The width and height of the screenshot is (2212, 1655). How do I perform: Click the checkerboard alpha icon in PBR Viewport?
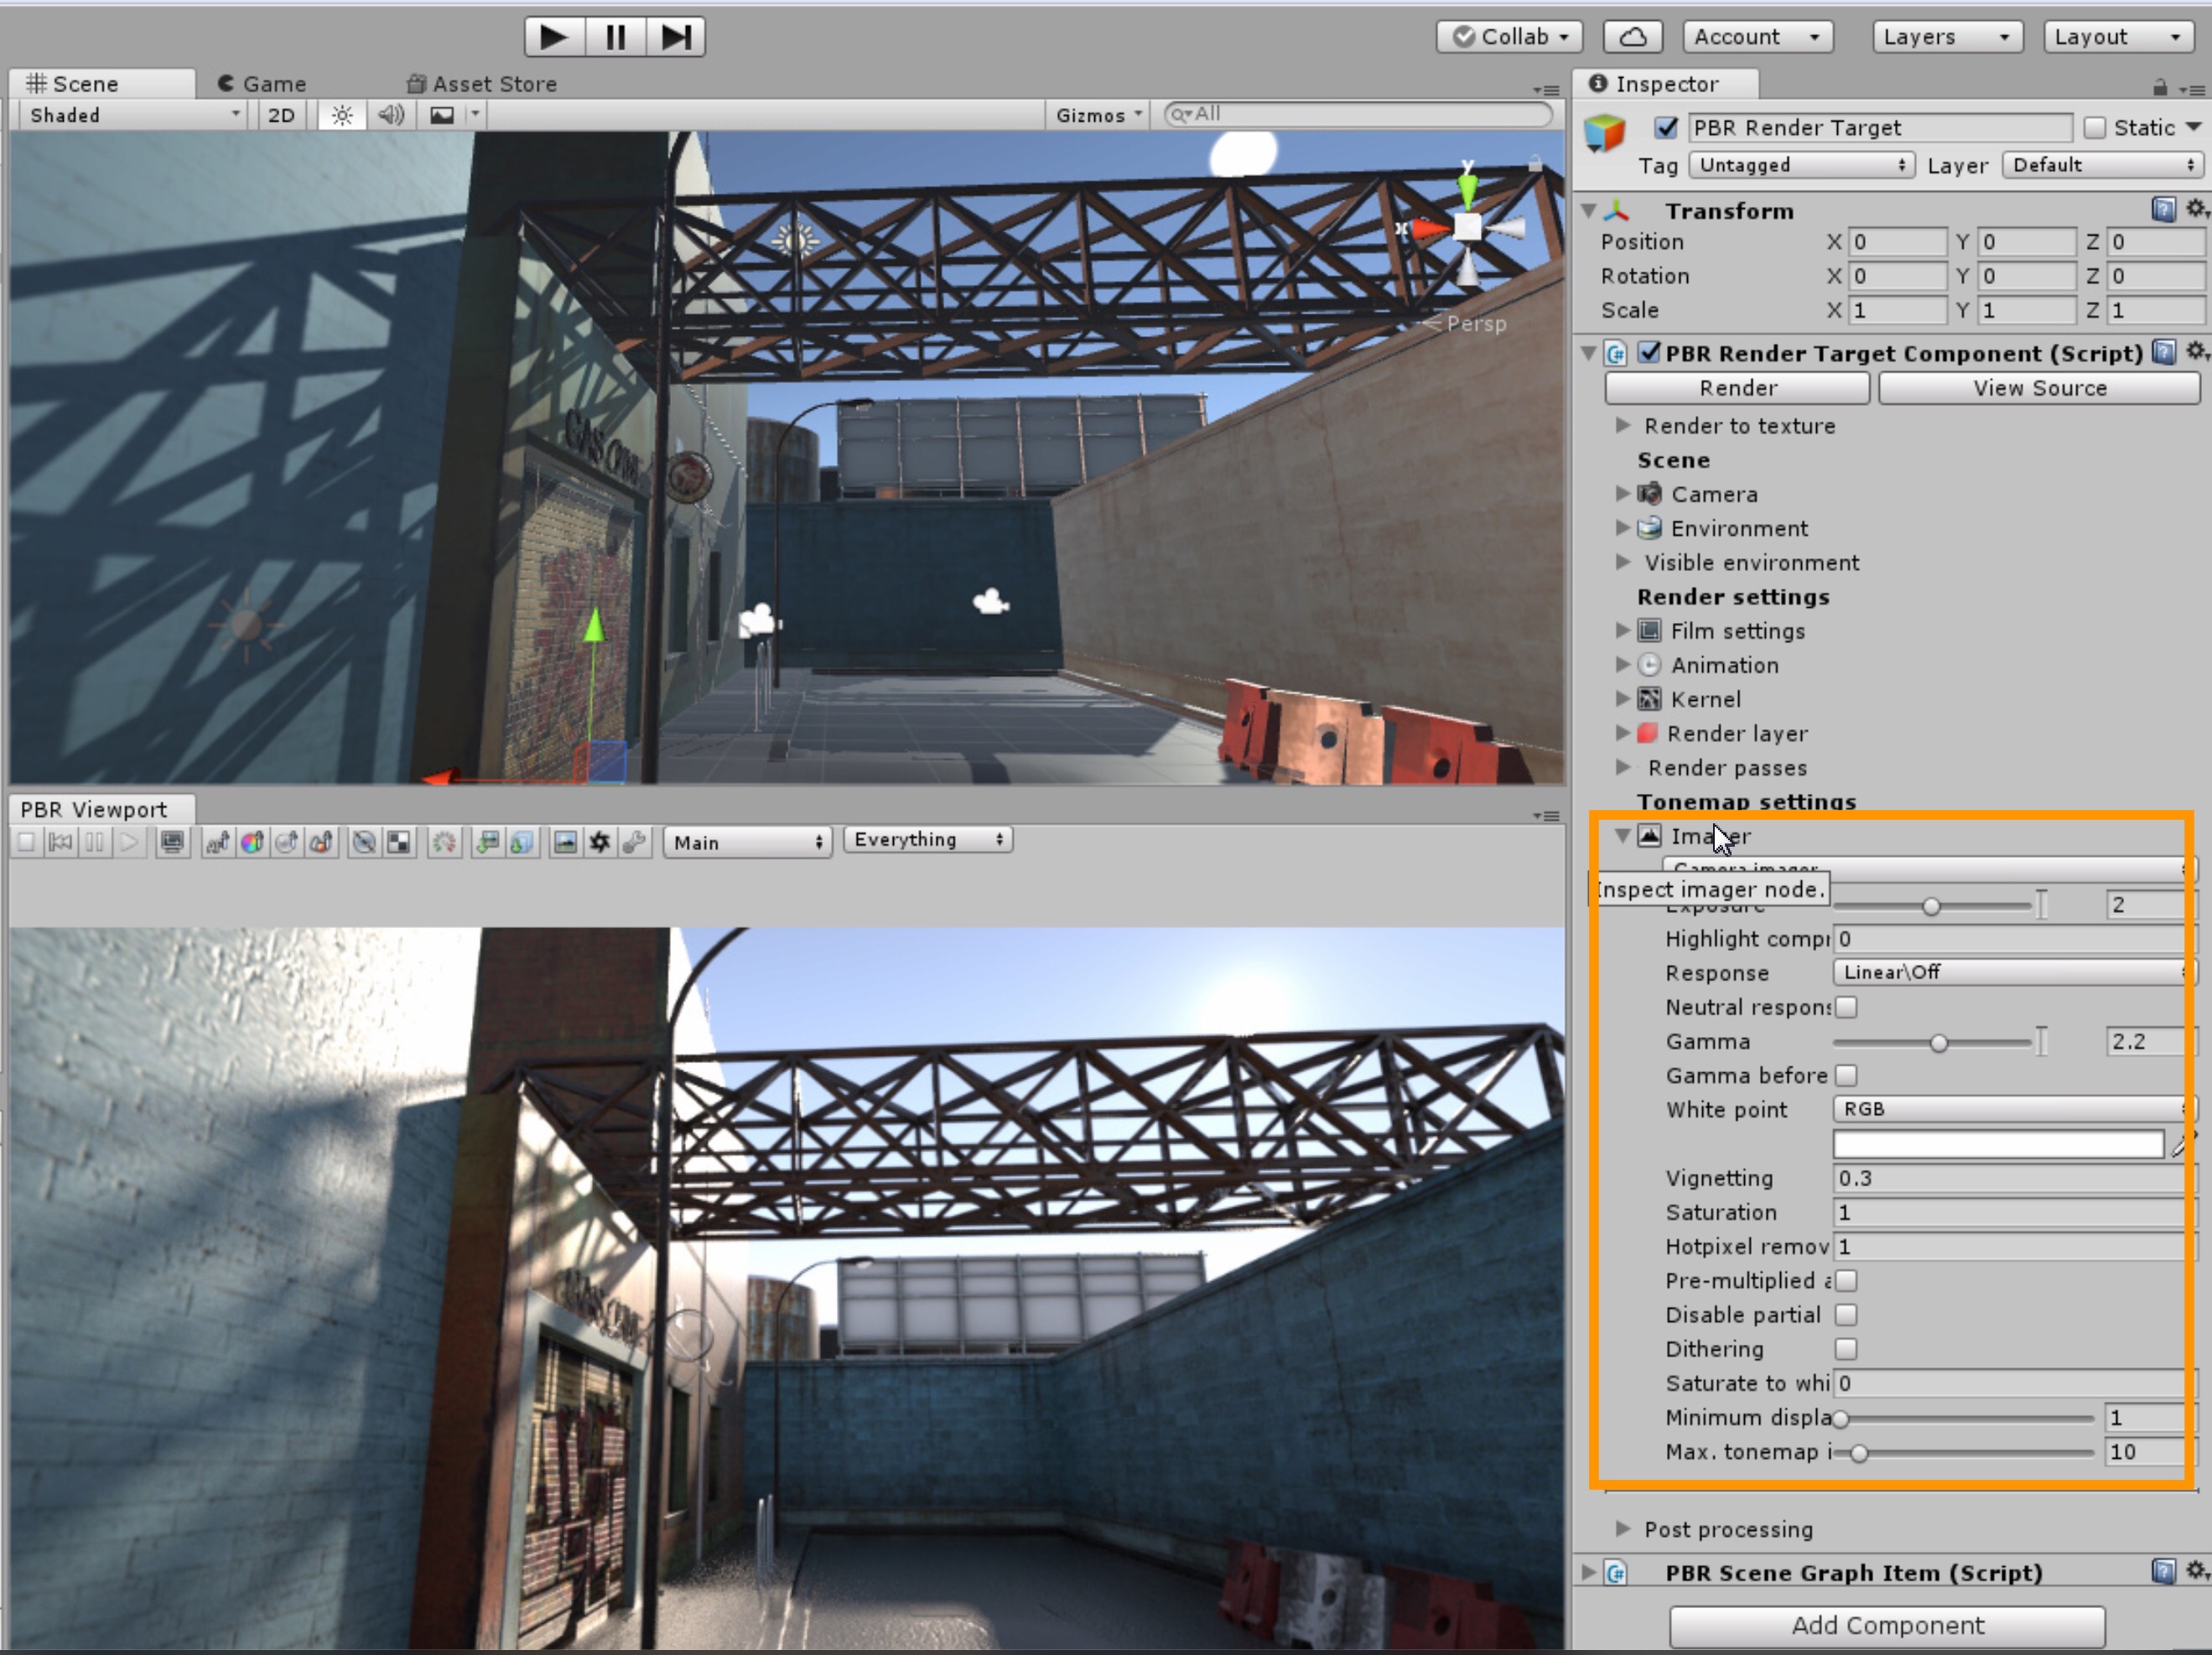coord(398,842)
